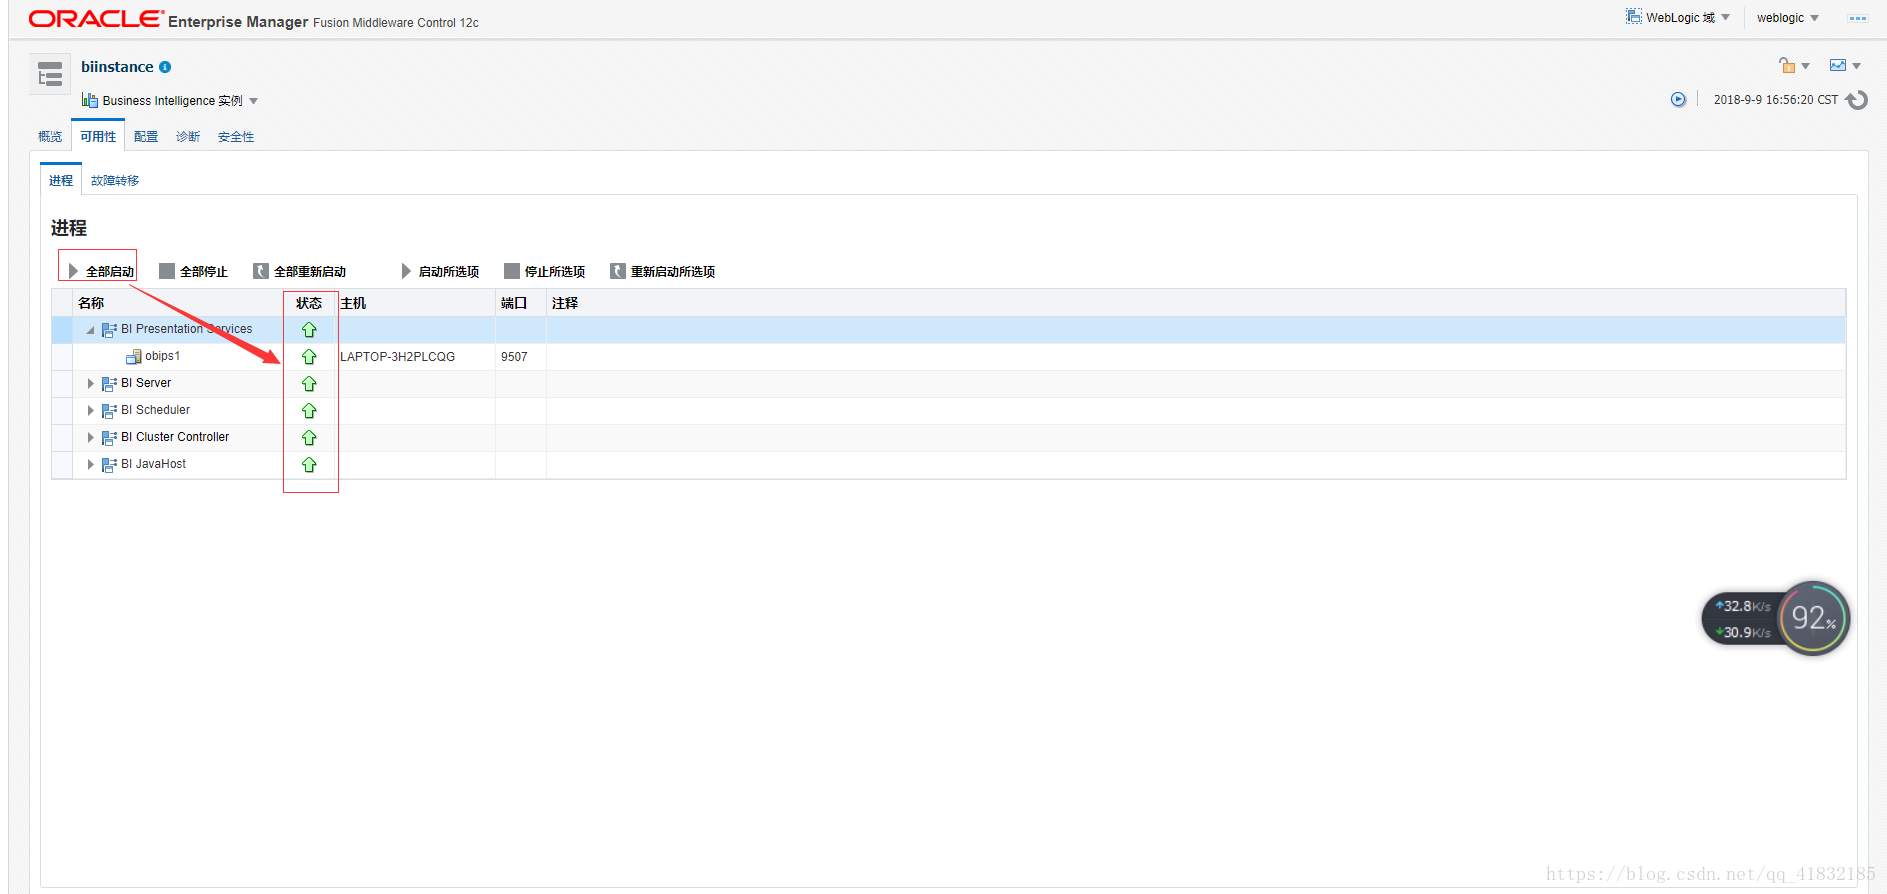
Task: Click BI JavaHost green status arrow
Action: [309, 465]
